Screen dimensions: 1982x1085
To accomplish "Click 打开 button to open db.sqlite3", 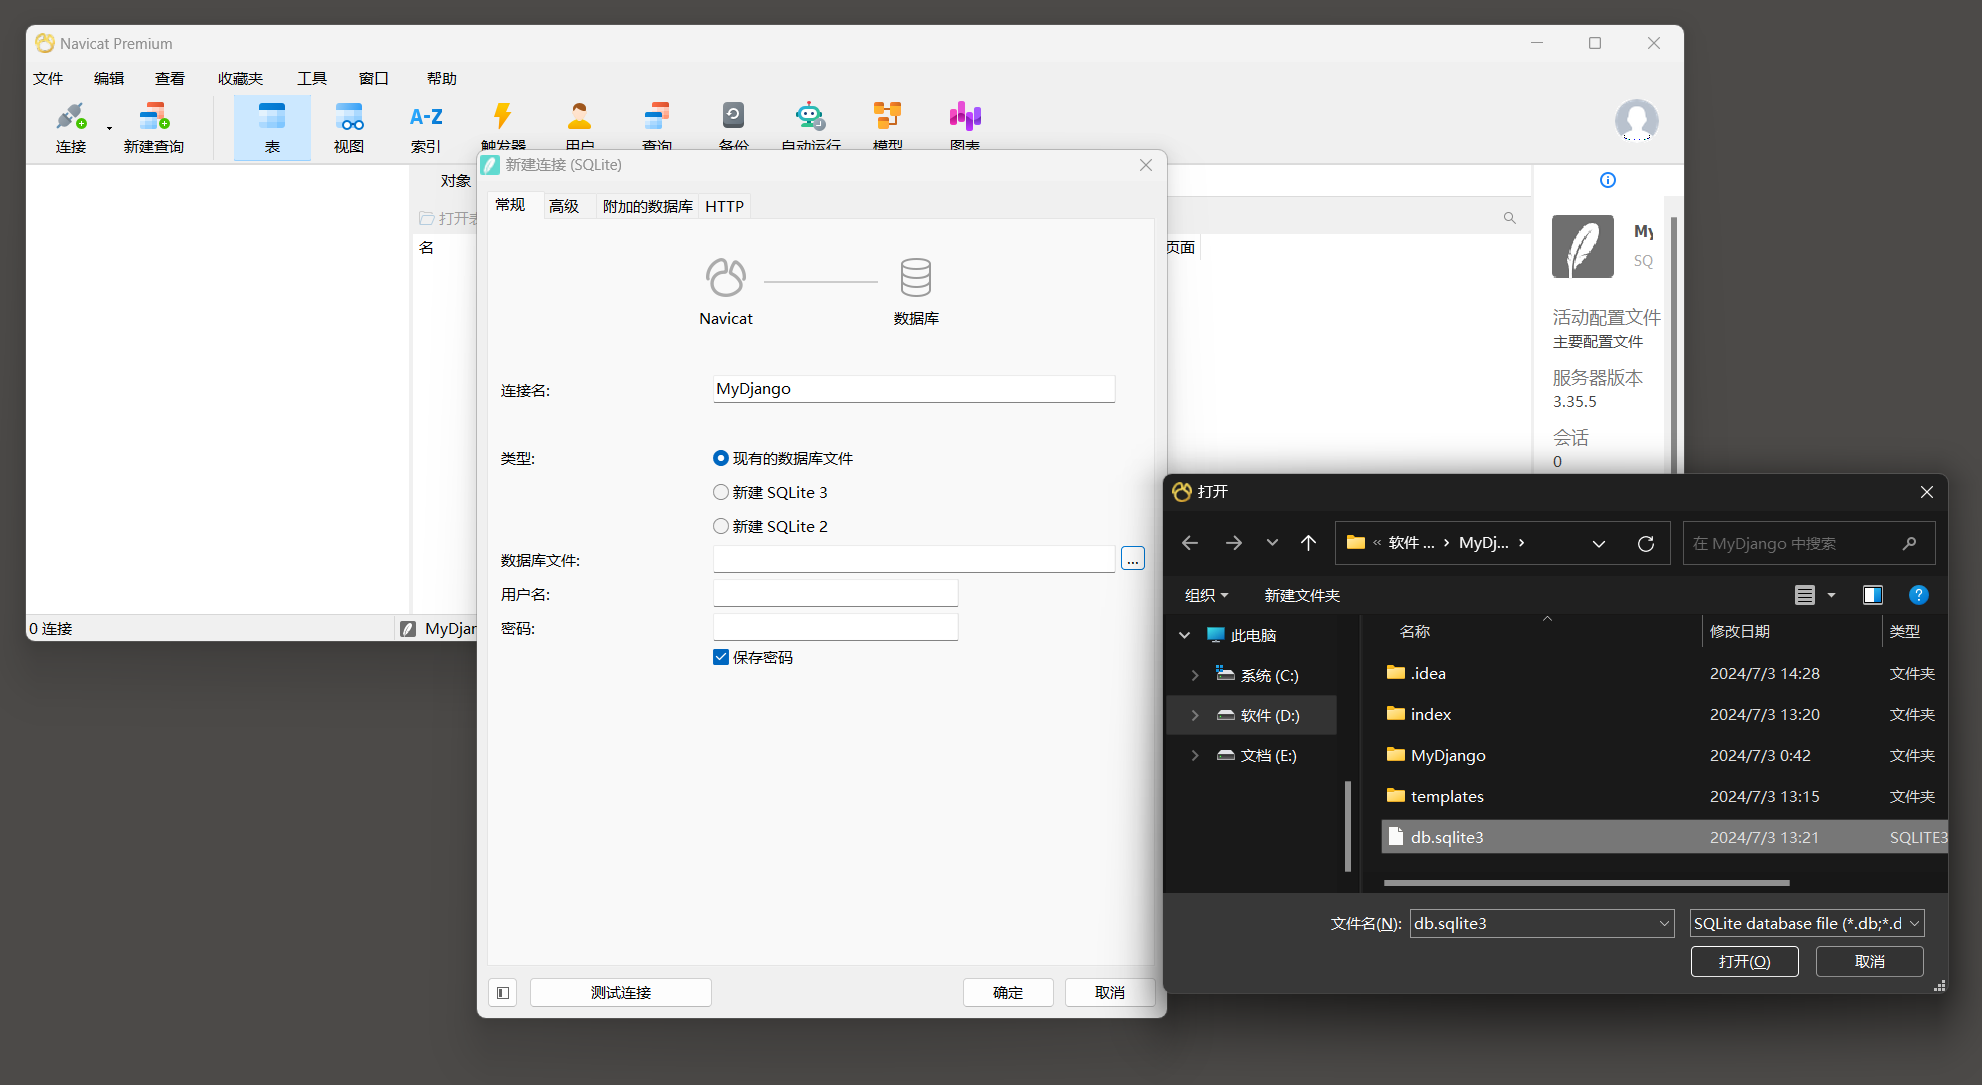I will tap(1746, 962).
